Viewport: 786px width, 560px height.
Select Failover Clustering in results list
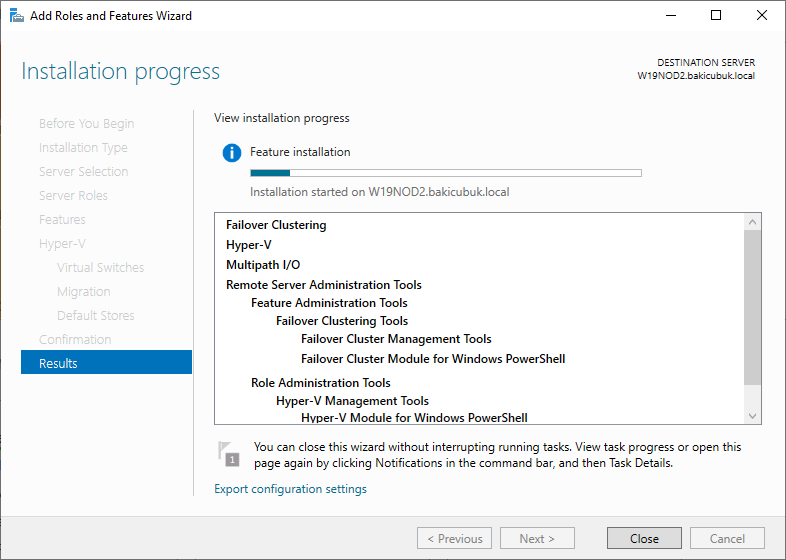click(276, 225)
